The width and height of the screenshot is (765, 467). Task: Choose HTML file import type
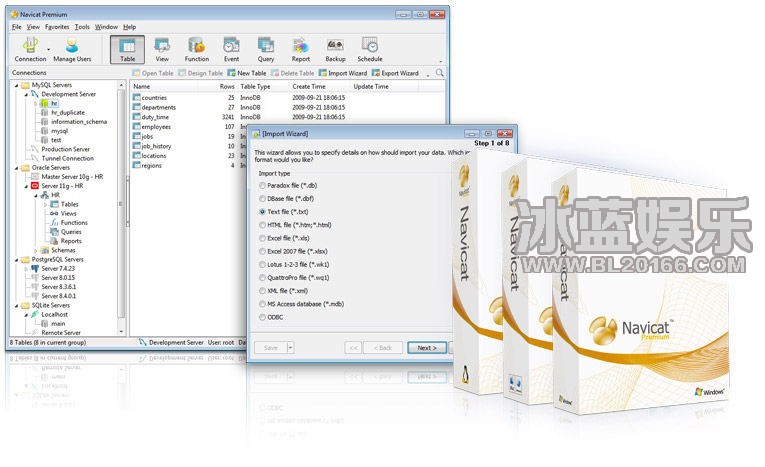(x=295, y=225)
